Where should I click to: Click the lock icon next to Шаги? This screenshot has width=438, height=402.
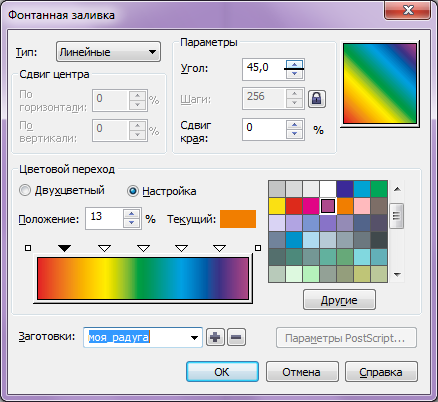tap(317, 99)
